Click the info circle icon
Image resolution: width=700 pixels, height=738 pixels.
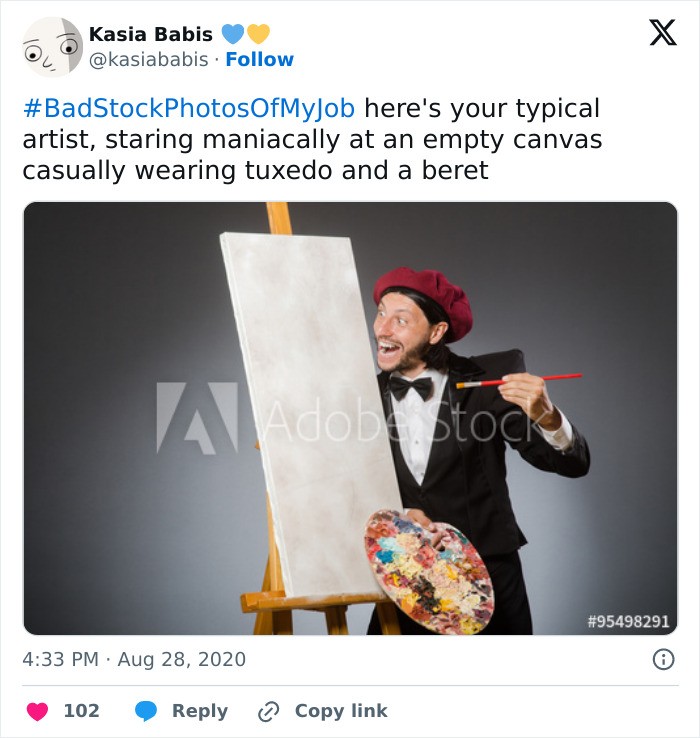[x=662, y=660]
